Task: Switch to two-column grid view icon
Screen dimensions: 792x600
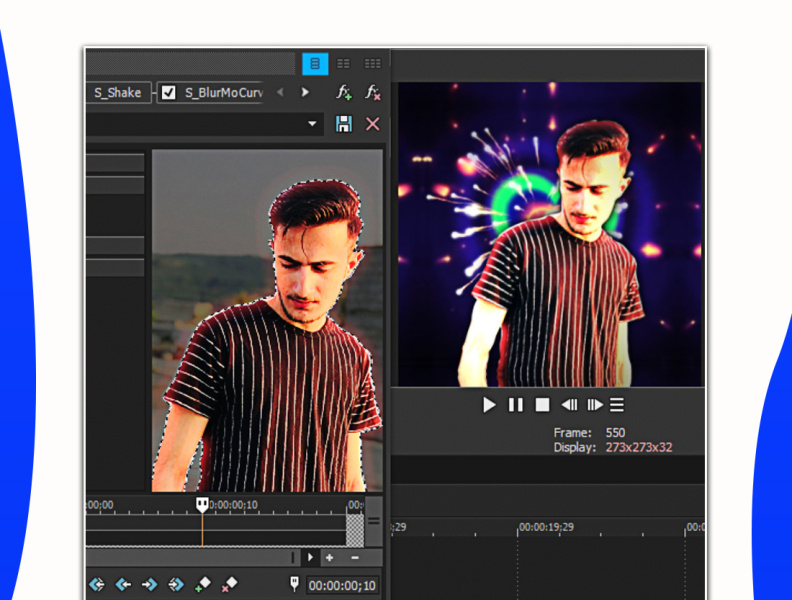Action: pyautogui.click(x=343, y=64)
